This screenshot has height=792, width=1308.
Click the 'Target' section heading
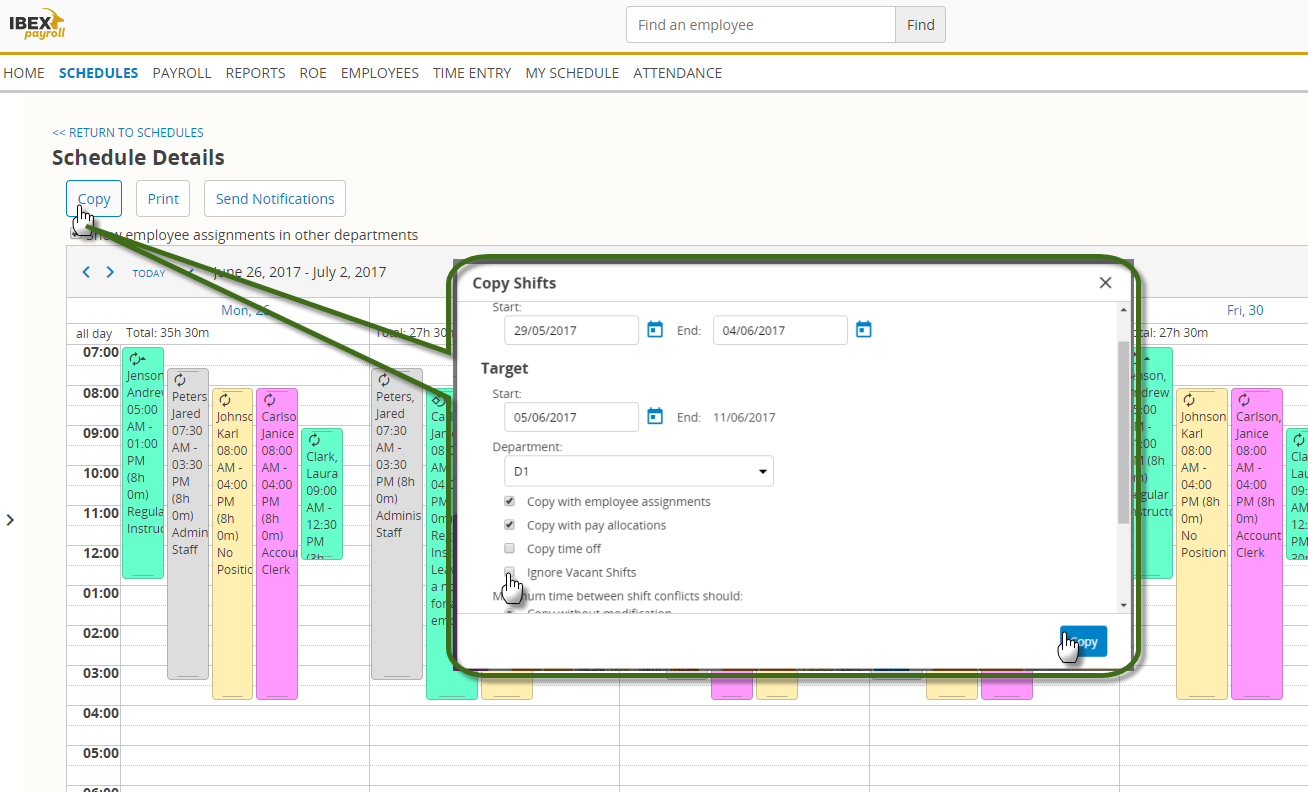(x=505, y=368)
